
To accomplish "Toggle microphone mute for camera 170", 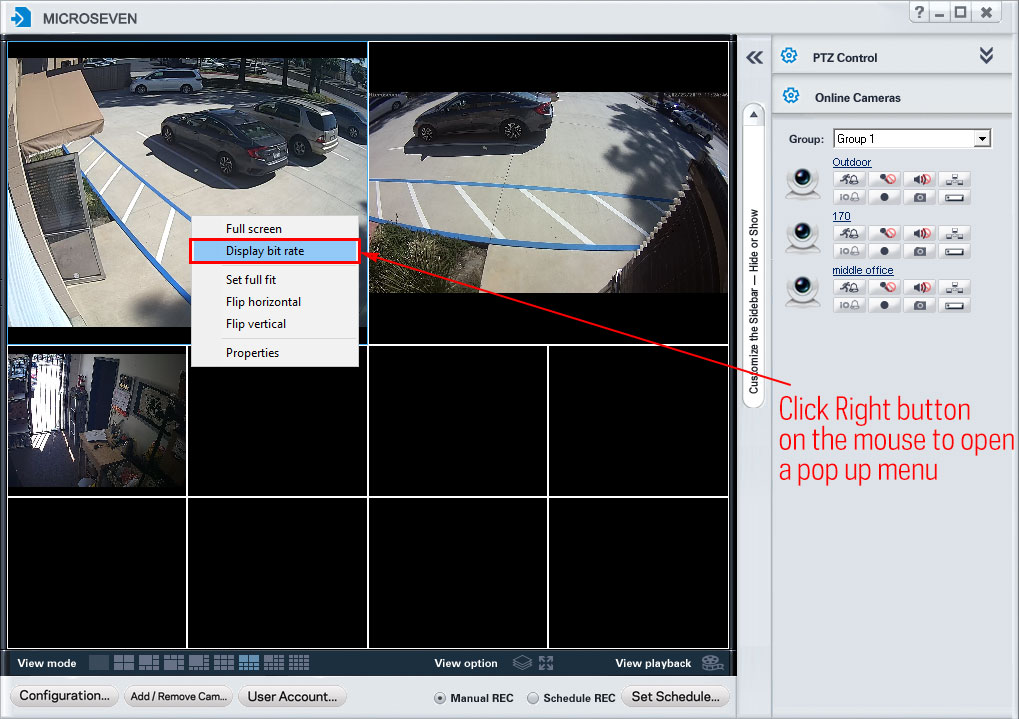I will point(884,233).
